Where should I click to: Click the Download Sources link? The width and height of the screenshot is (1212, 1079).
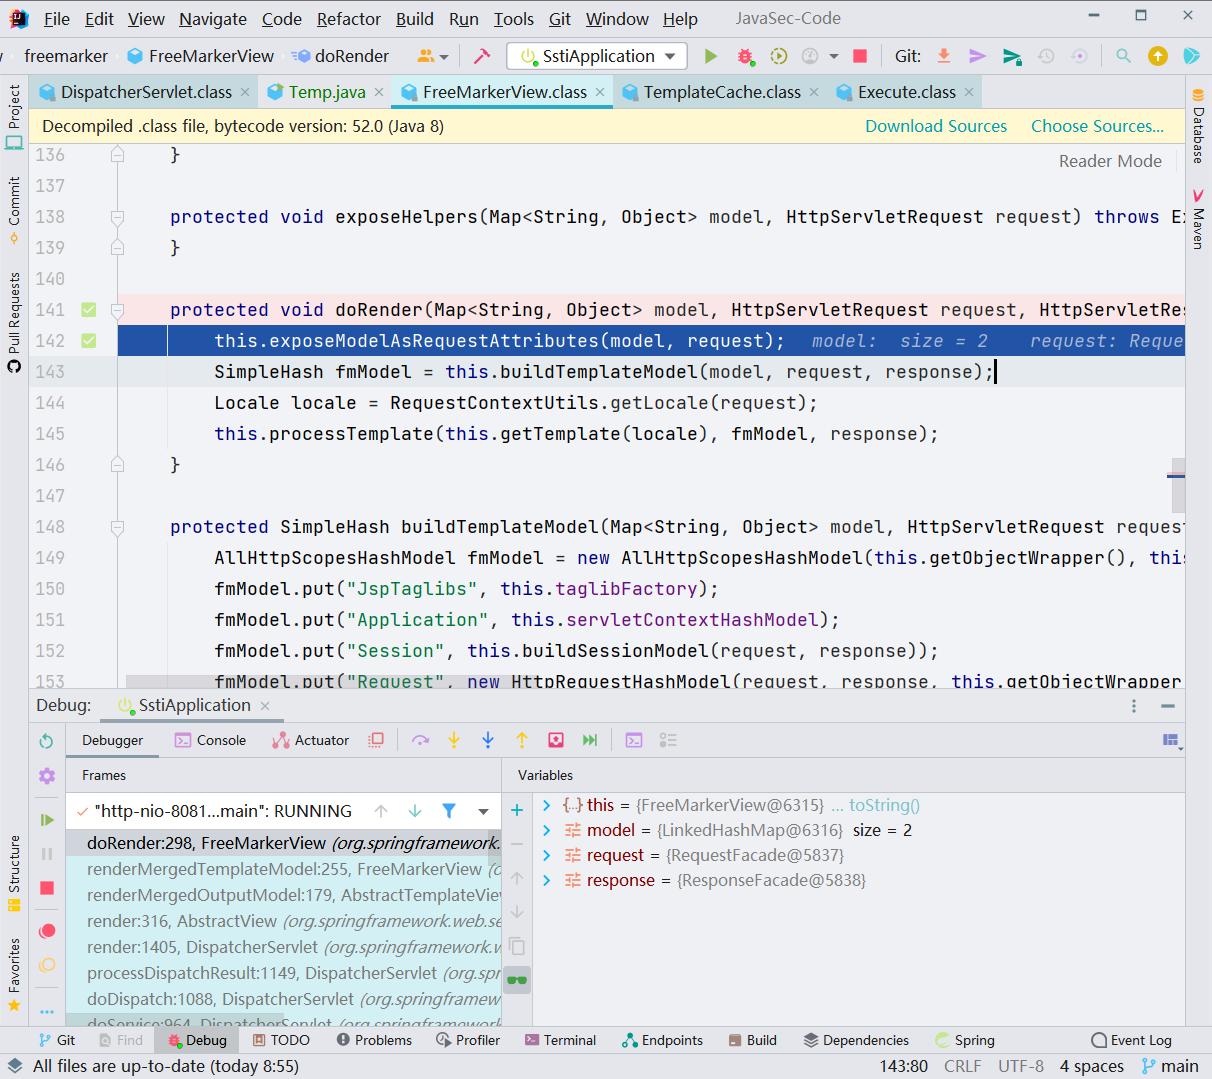point(936,126)
